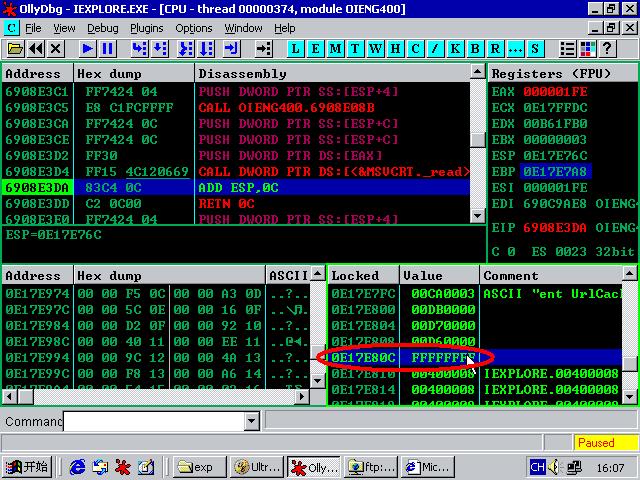
Task: Show Memory map with M button
Action: (x=335, y=49)
